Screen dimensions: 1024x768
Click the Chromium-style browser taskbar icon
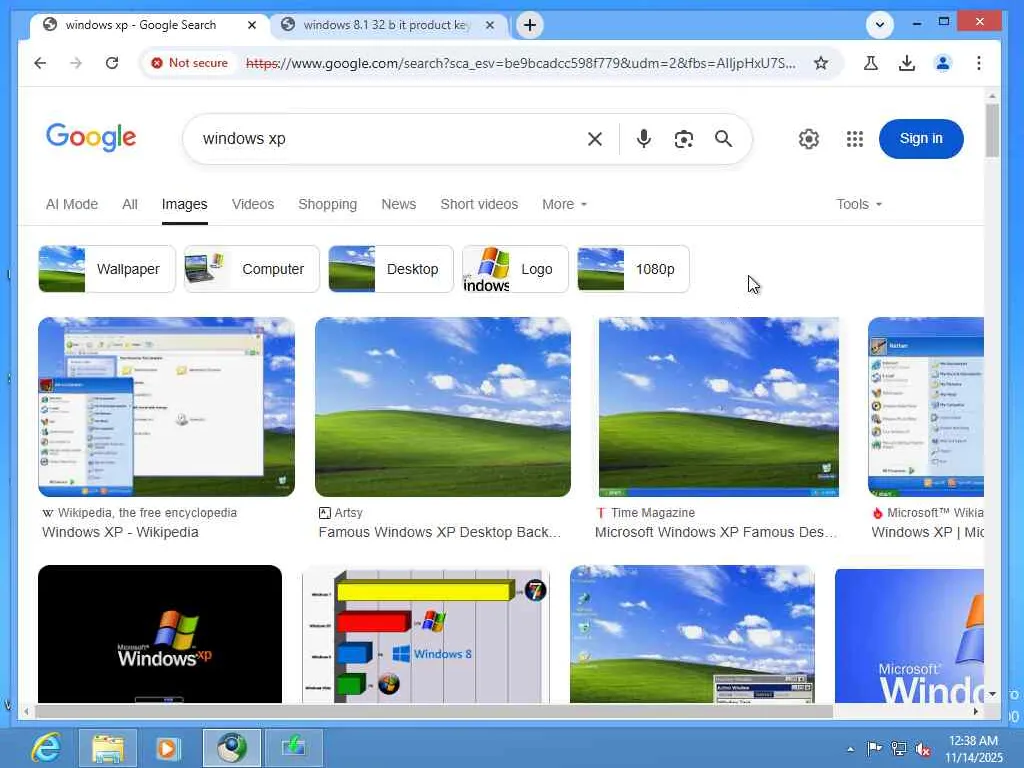(x=231, y=748)
